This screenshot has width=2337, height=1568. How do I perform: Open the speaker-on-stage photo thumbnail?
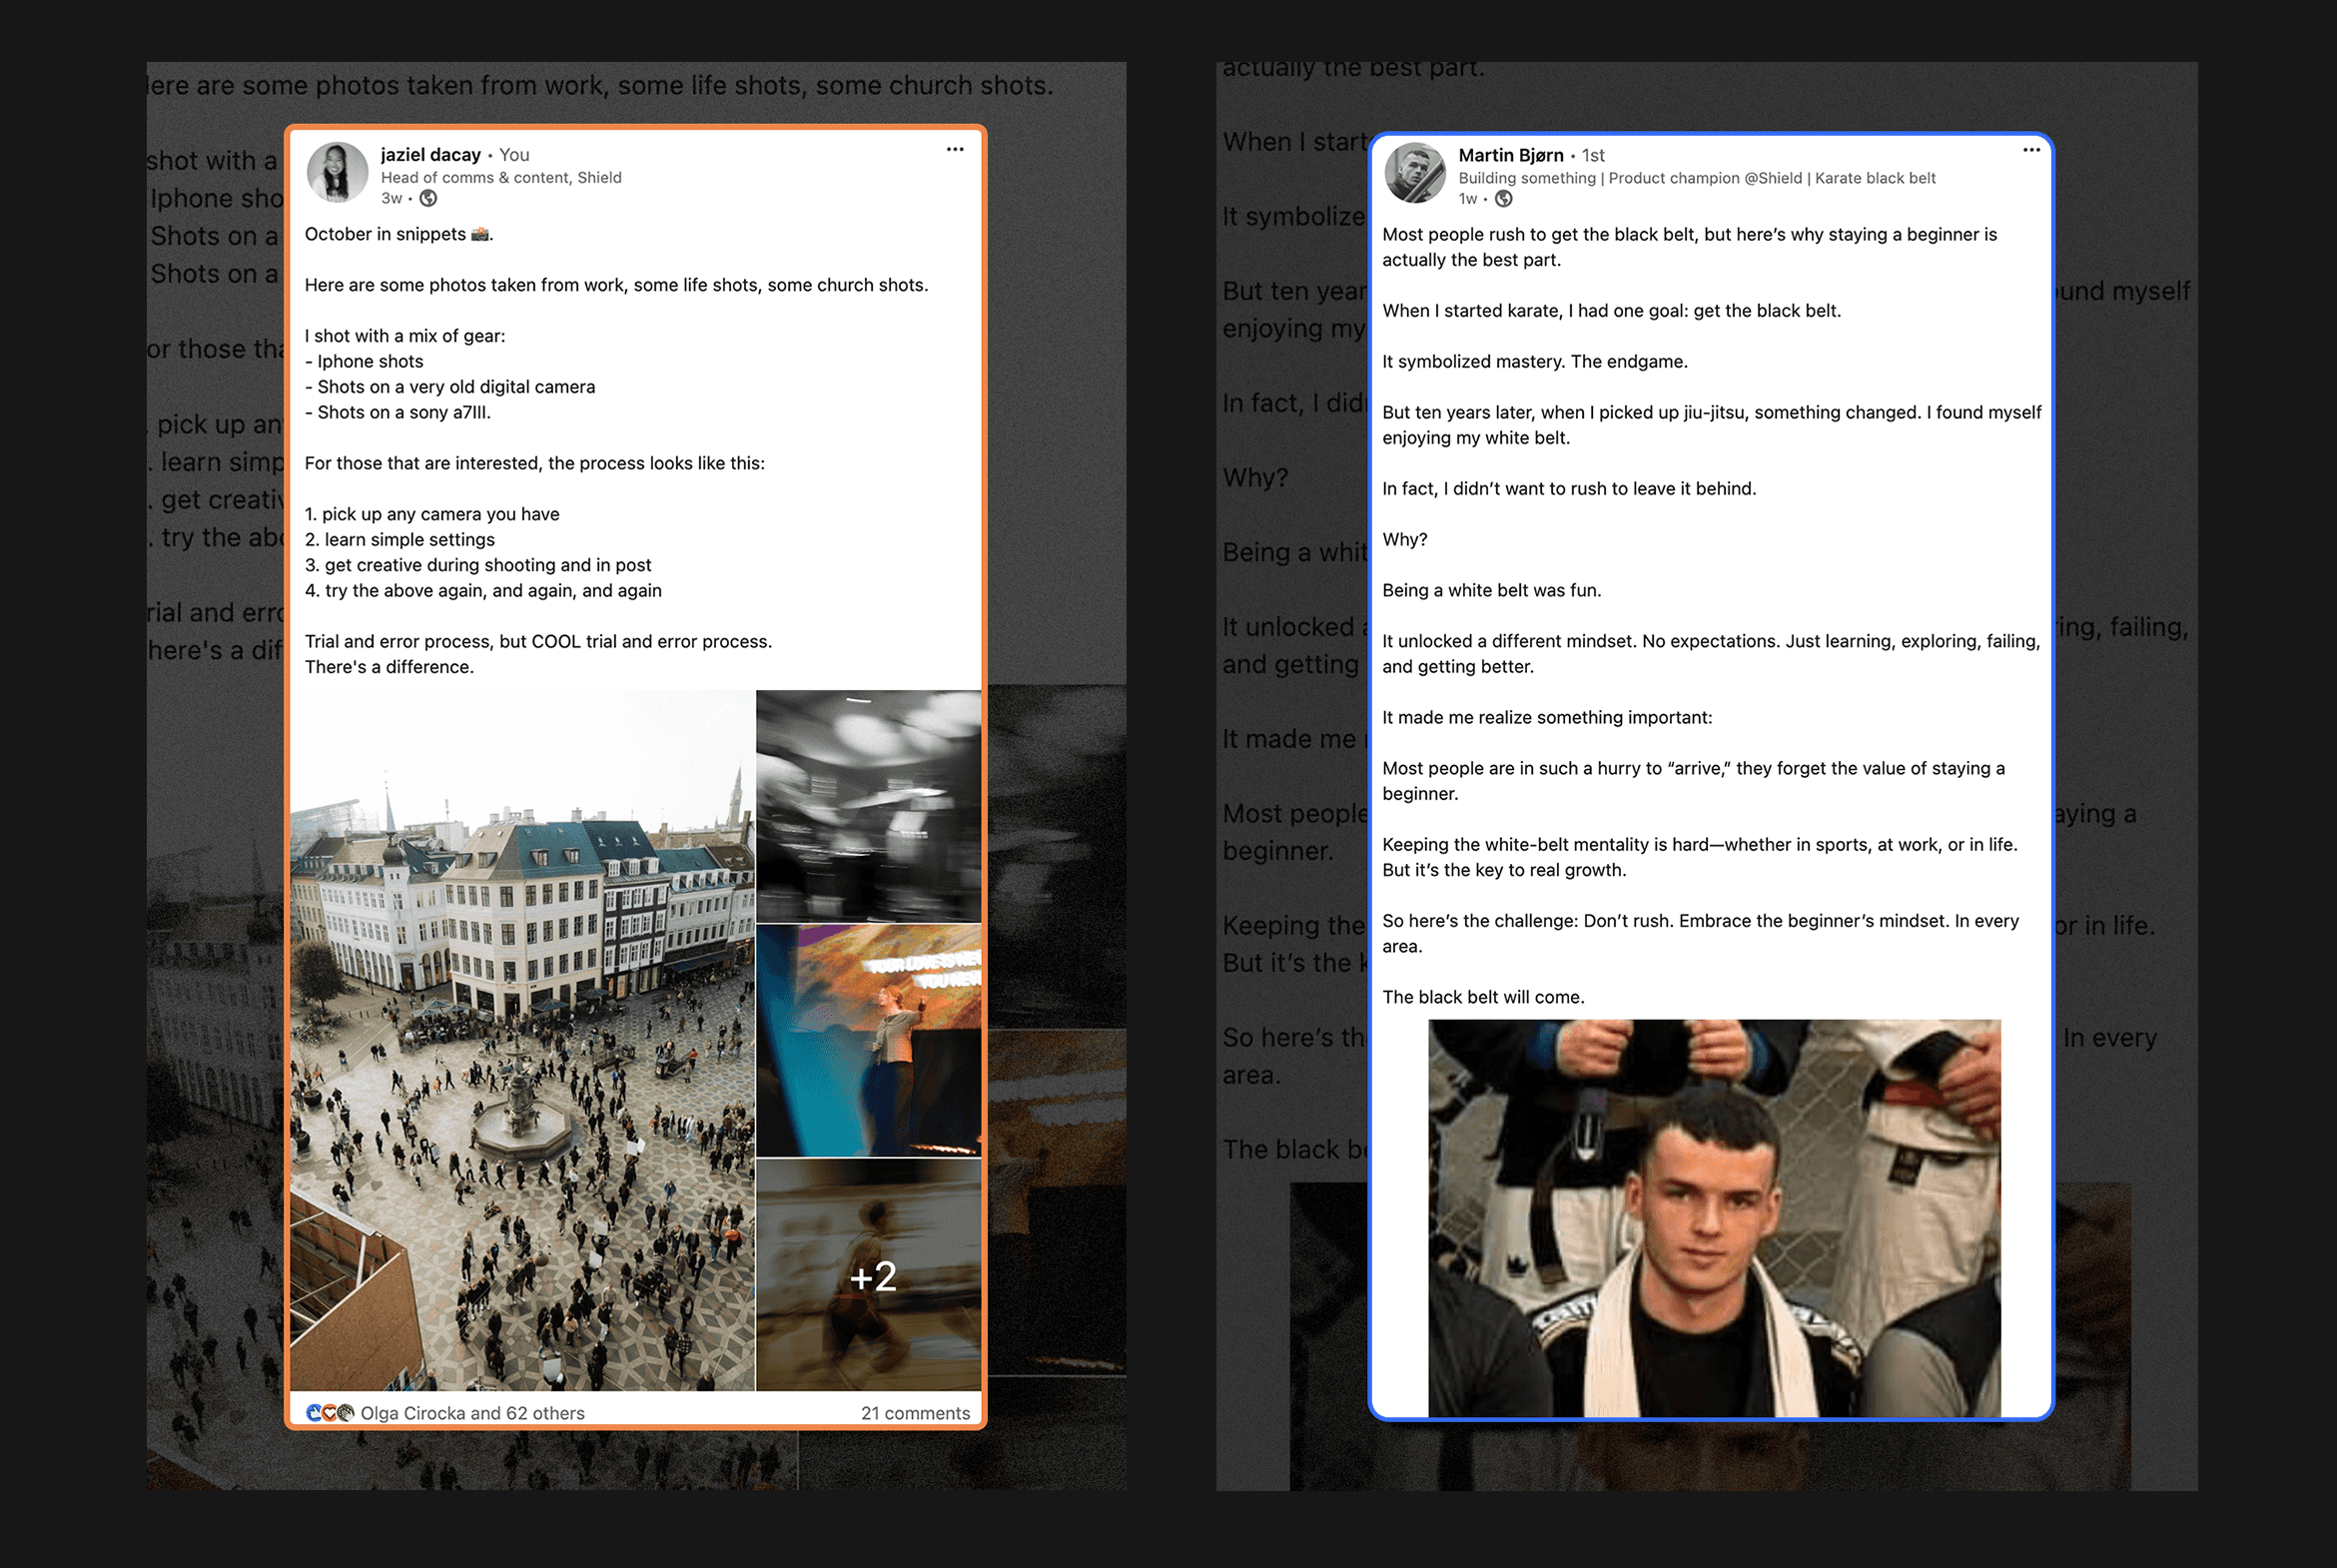[x=868, y=1040]
